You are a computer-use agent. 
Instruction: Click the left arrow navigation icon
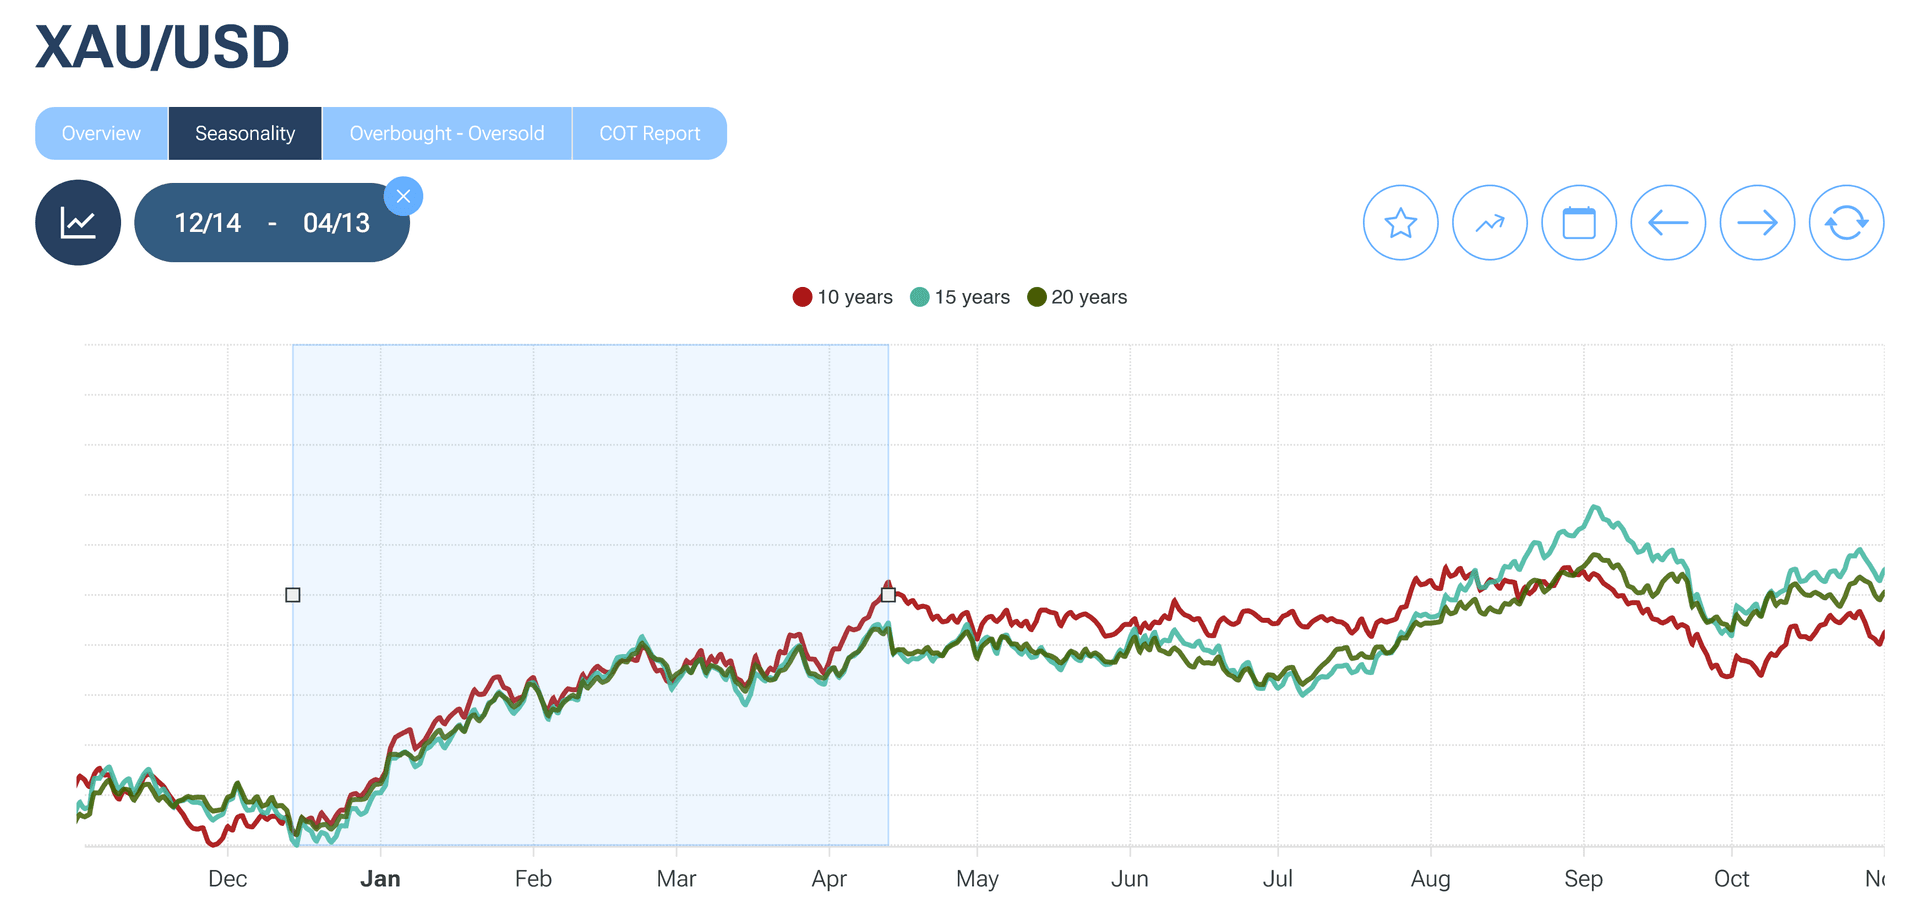1667,222
